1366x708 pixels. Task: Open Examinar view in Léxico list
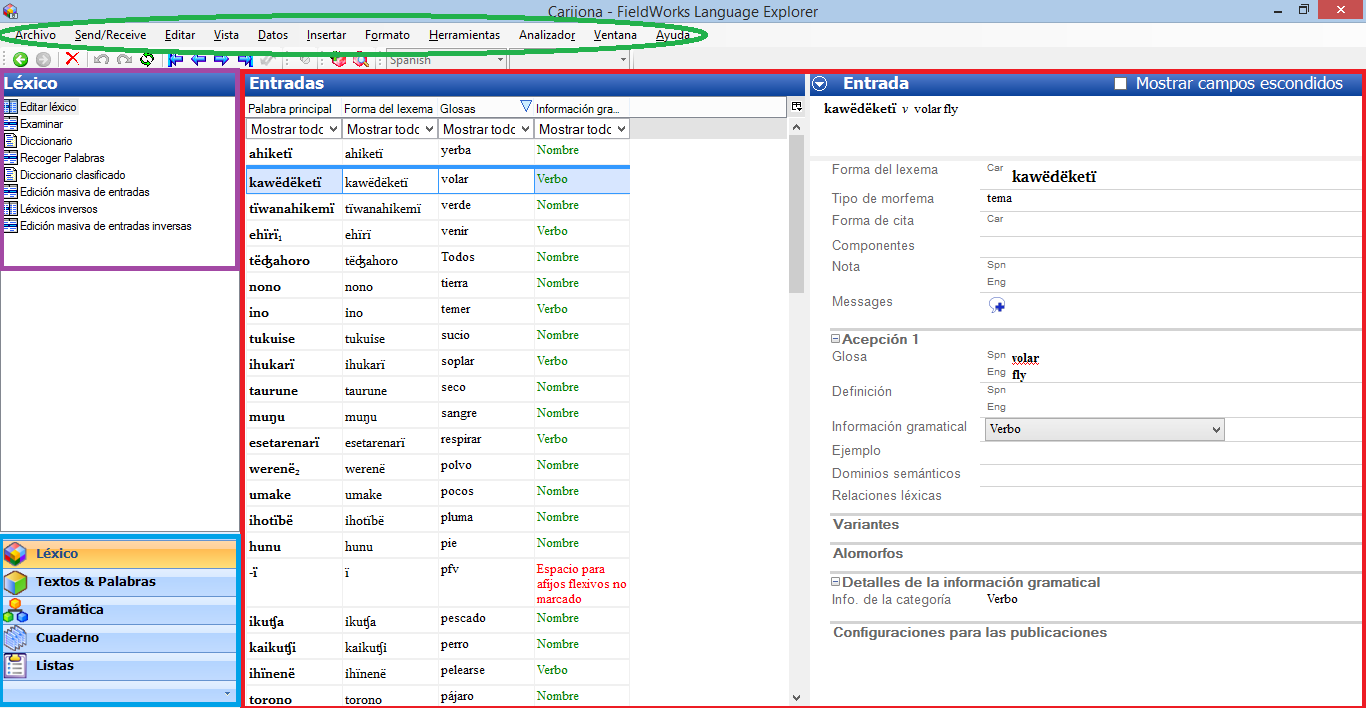pos(34,124)
